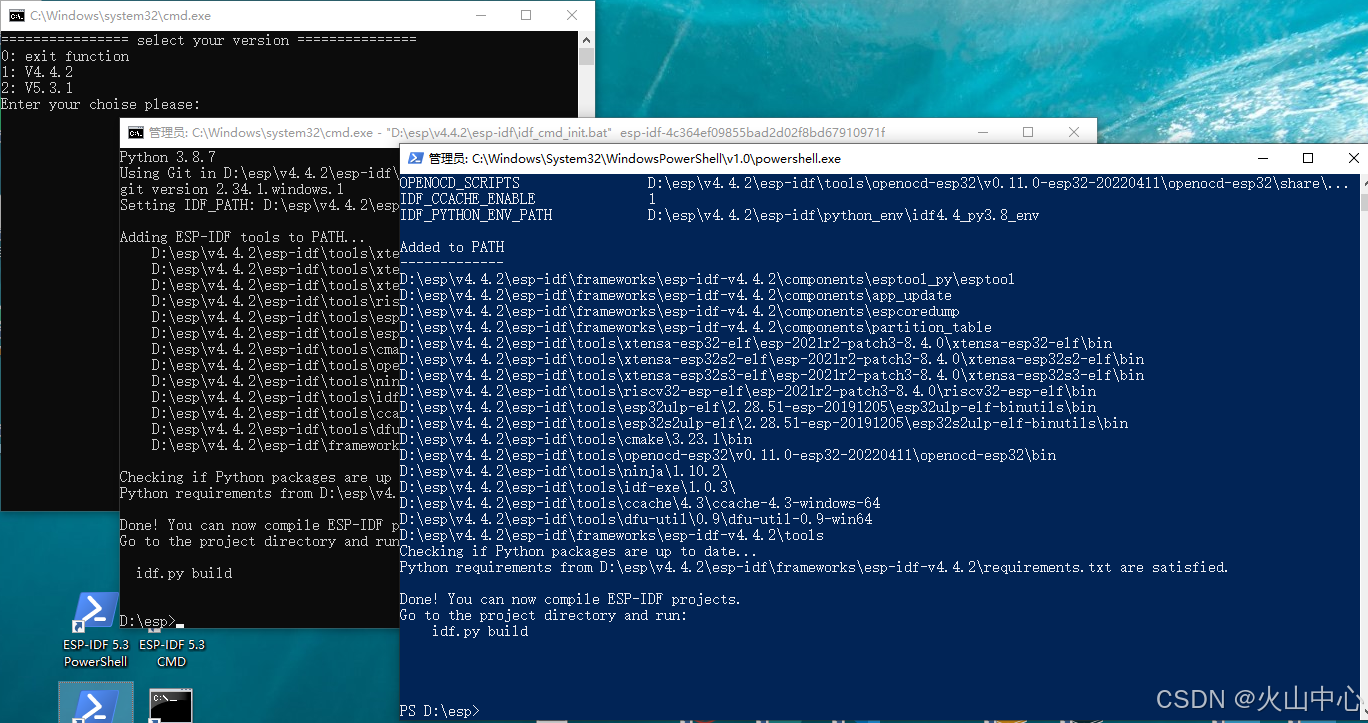This screenshot has height=723, width=1368.
Task: Close the version-selection cmd.exe window
Action: point(572,16)
